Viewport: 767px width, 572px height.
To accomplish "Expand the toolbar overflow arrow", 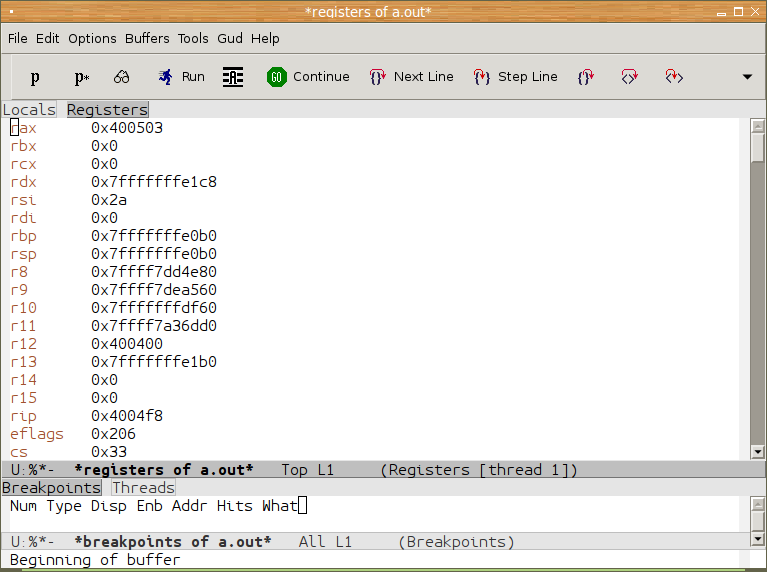I will coord(747,77).
